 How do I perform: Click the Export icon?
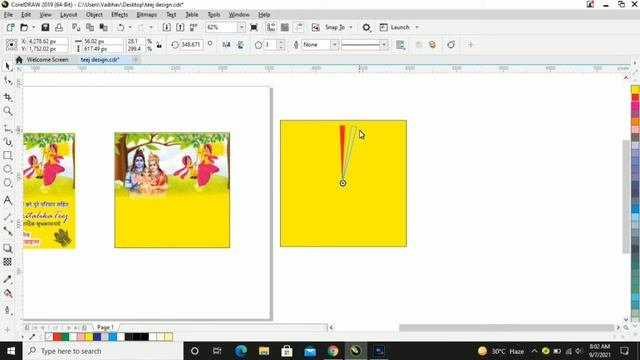click(180, 27)
